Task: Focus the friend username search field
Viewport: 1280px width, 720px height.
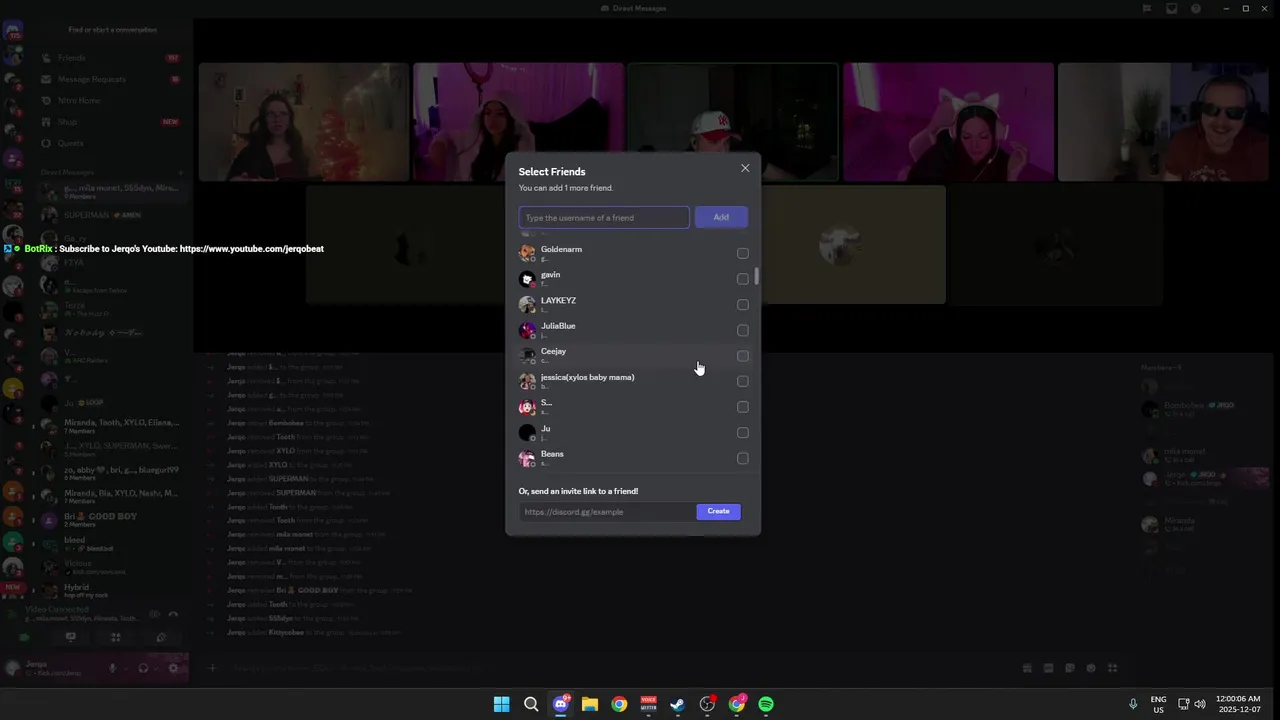Action: coord(604,217)
